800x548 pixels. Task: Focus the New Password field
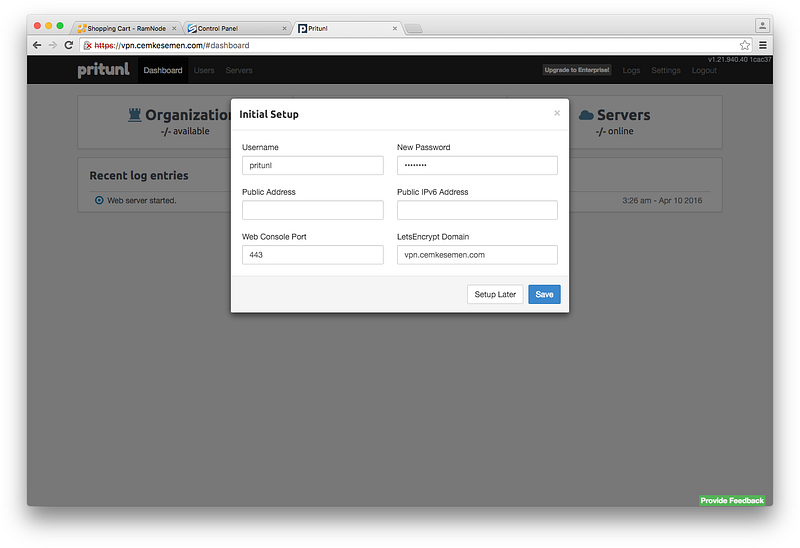tap(477, 165)
